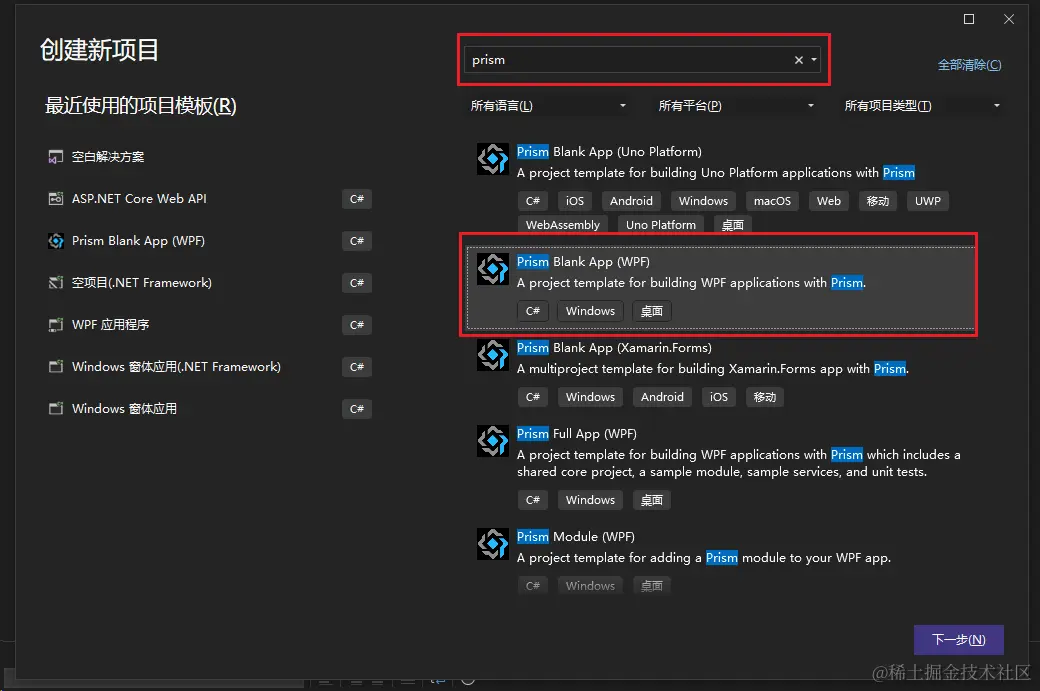This screenshot has width=1040, height=691.
Task: Click the WPF 应用程序 icon
Action: click(x=56, y=325)
